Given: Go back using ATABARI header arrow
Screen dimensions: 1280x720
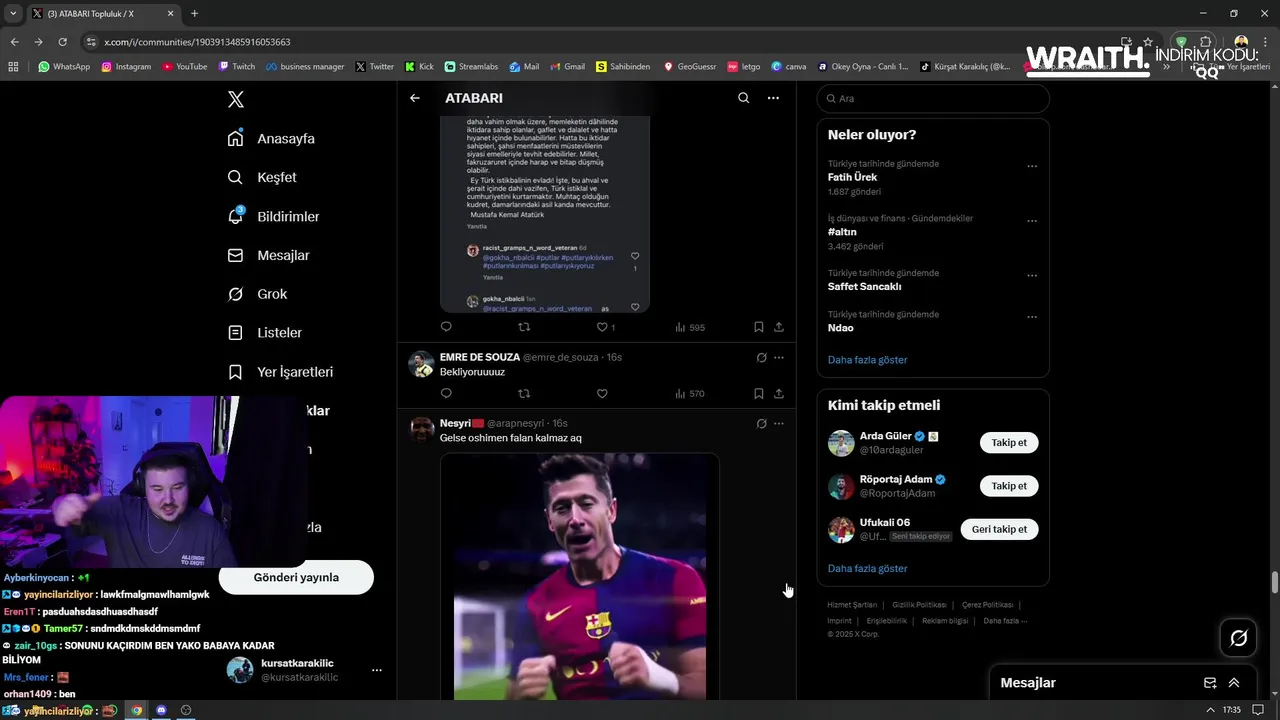Looking at the screenshot, I should (x=414, y=98).
